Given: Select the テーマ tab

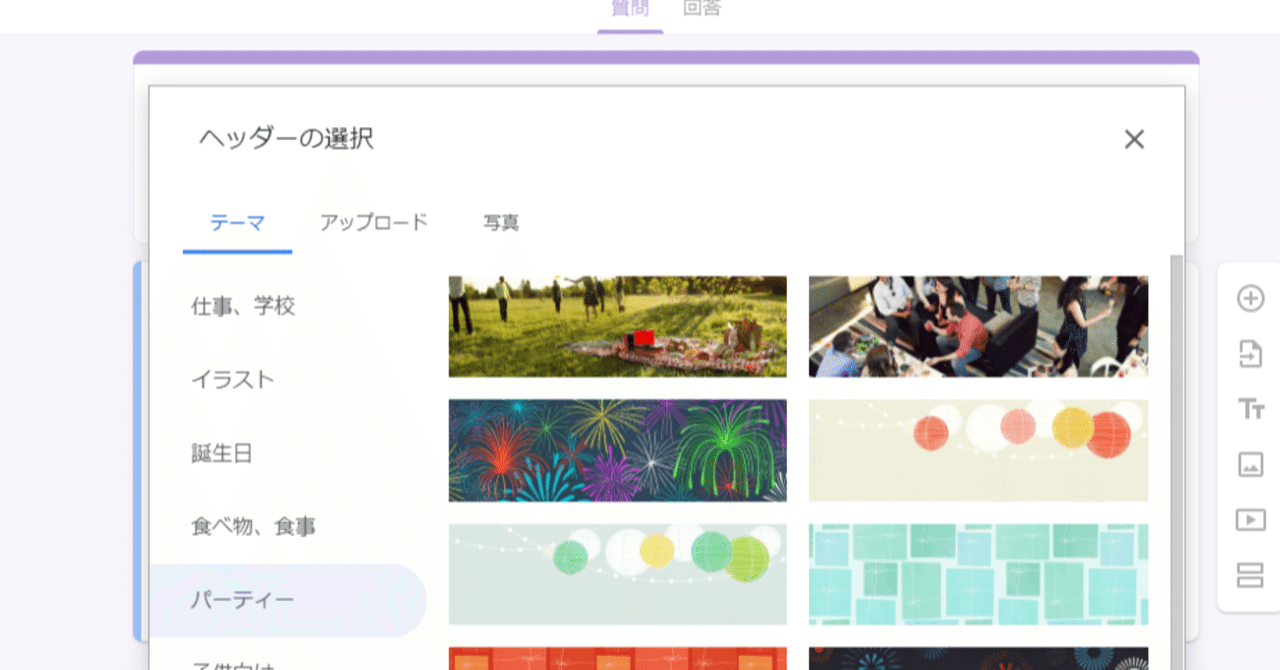Looking at the screenshot, I should pyautogui.click(x=236, y=223).
